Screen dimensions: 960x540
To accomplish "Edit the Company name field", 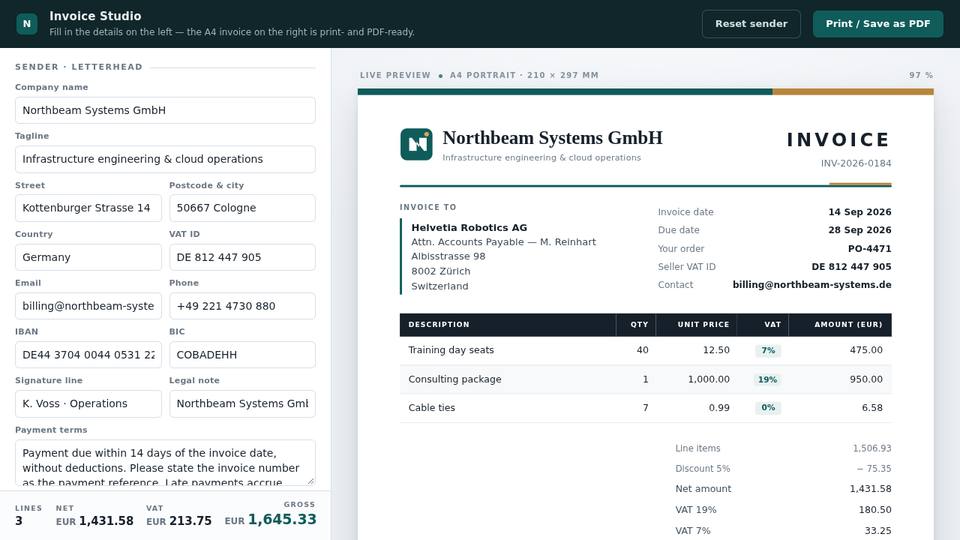I will [x=165, y=110].
